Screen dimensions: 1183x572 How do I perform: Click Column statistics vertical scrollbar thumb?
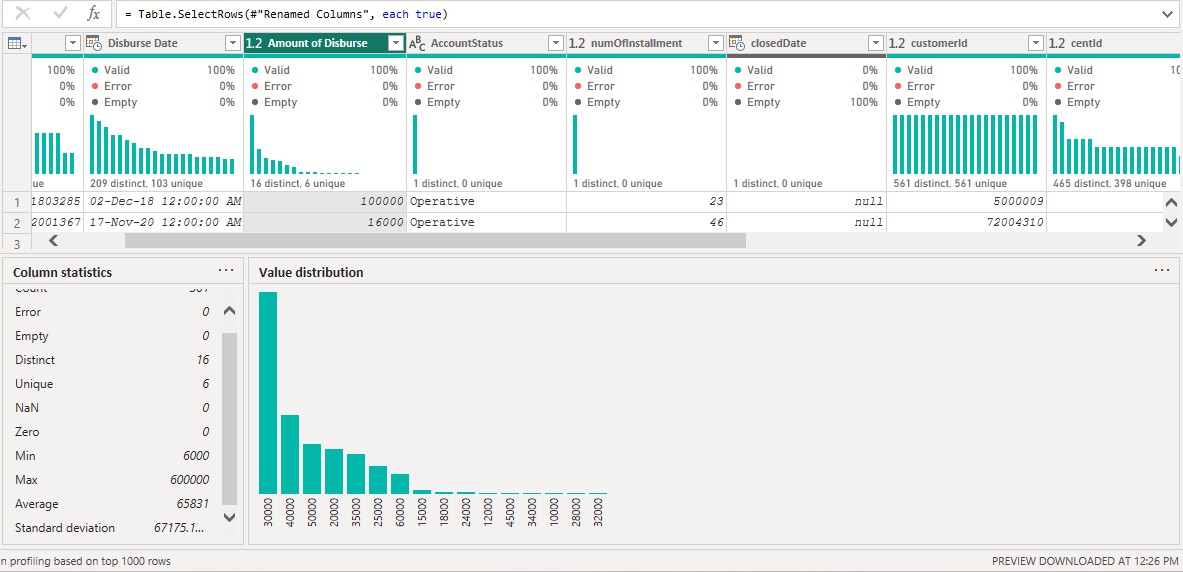click(x=229, y=419)
